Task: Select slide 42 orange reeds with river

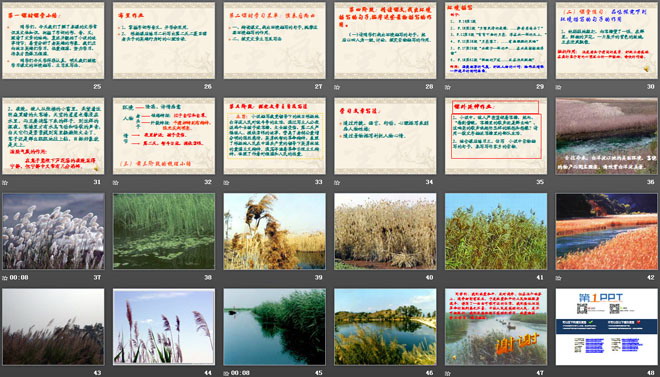Action: pos(607,231)
